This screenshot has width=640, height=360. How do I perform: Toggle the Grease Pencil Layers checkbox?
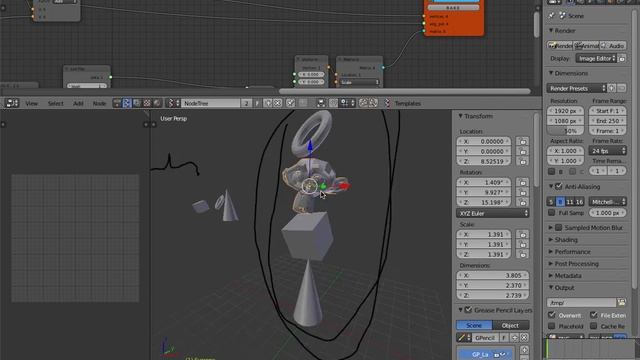468,310
